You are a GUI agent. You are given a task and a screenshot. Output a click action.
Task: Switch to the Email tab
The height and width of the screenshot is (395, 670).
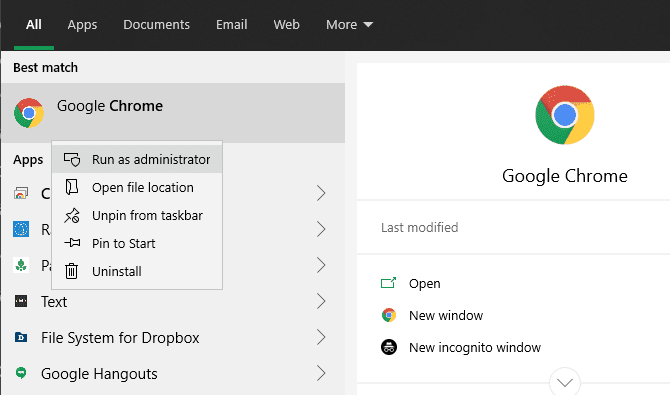[x=232, y=24]
